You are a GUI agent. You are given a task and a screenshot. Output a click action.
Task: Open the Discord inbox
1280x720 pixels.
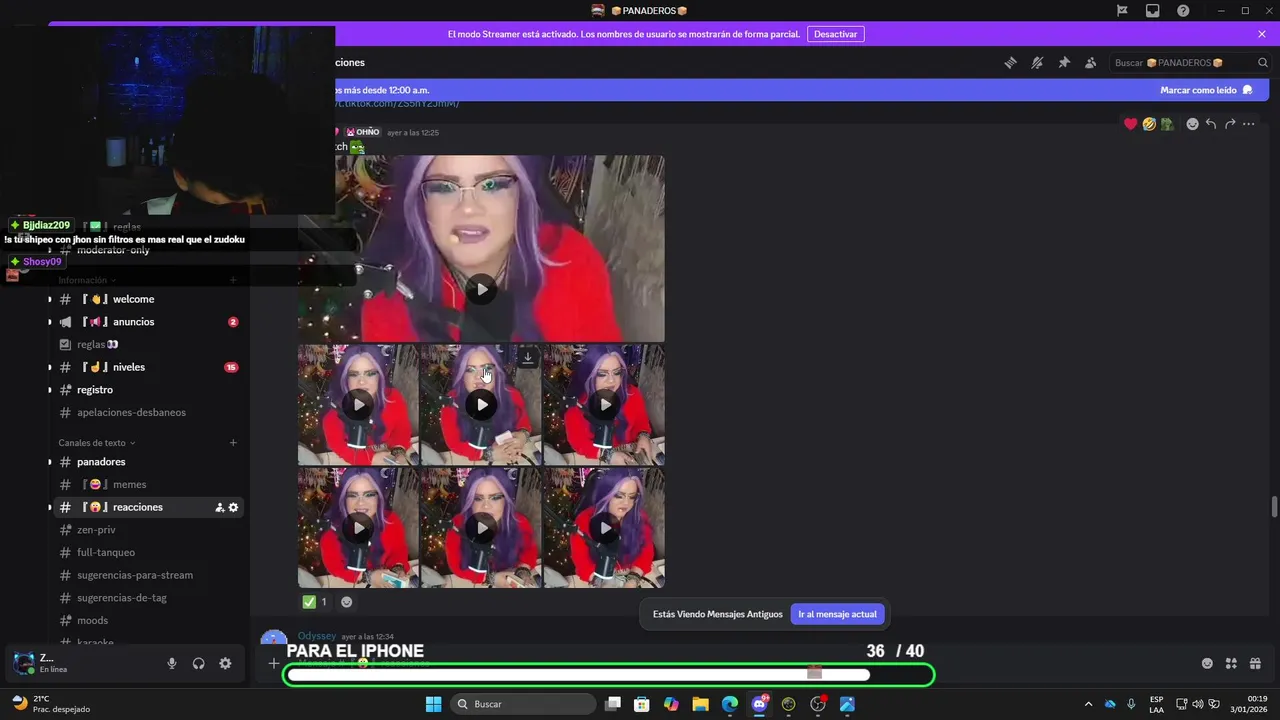1153,10
